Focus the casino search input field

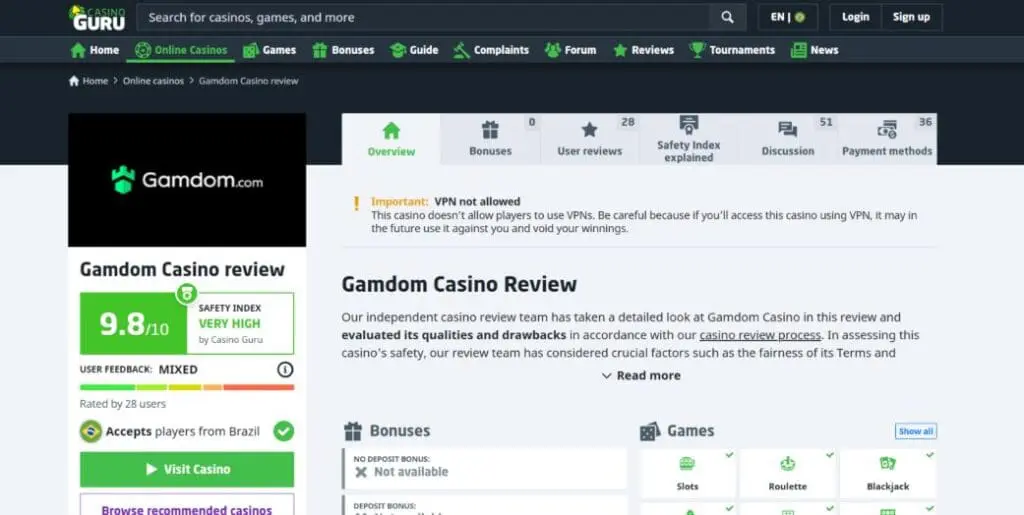[x=423, y=18]
